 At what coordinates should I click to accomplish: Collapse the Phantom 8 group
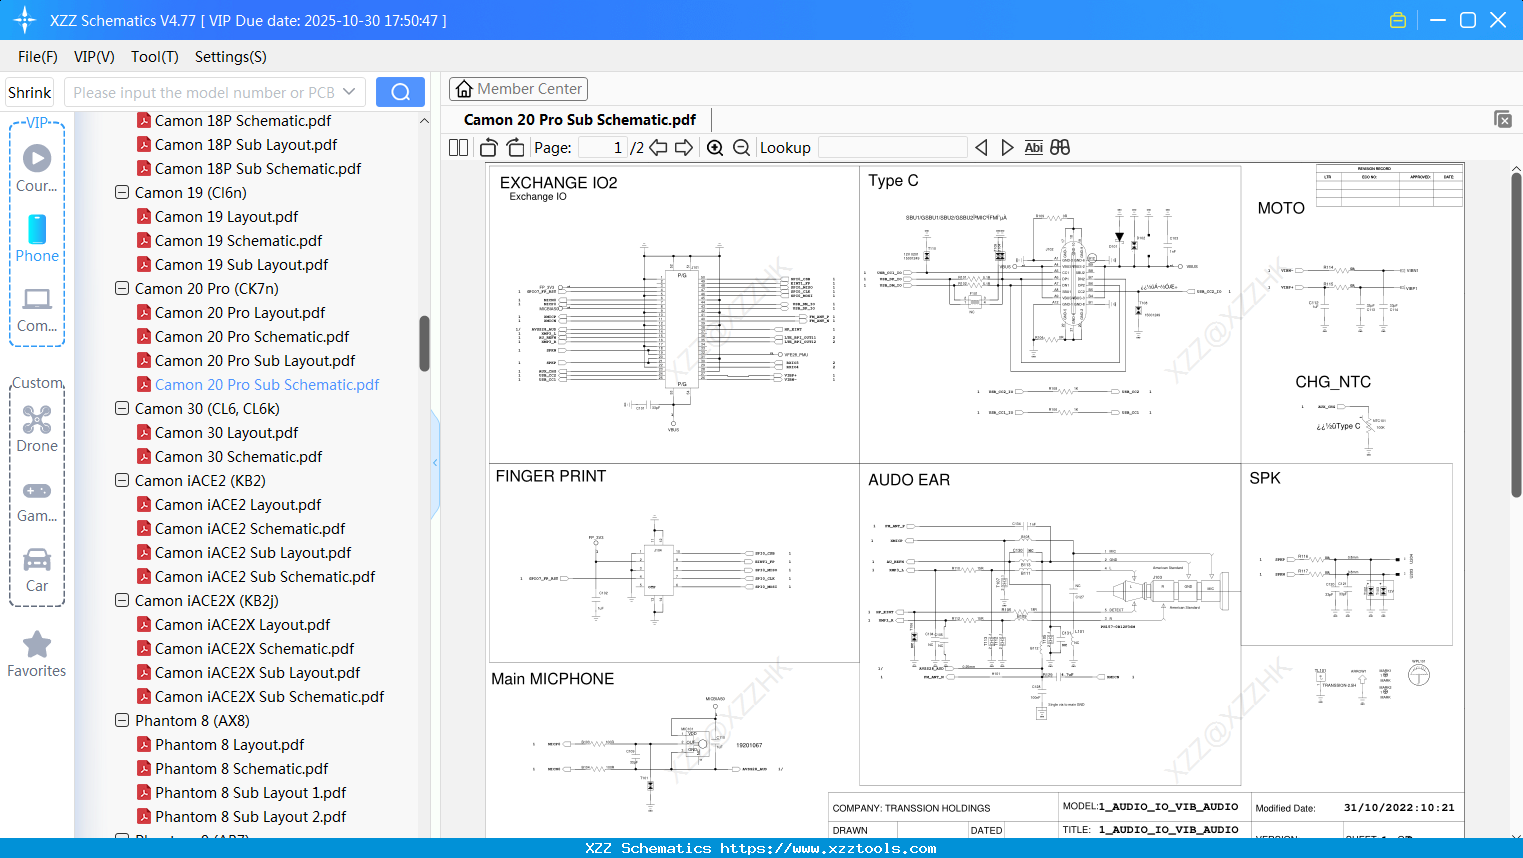point(121,720)
